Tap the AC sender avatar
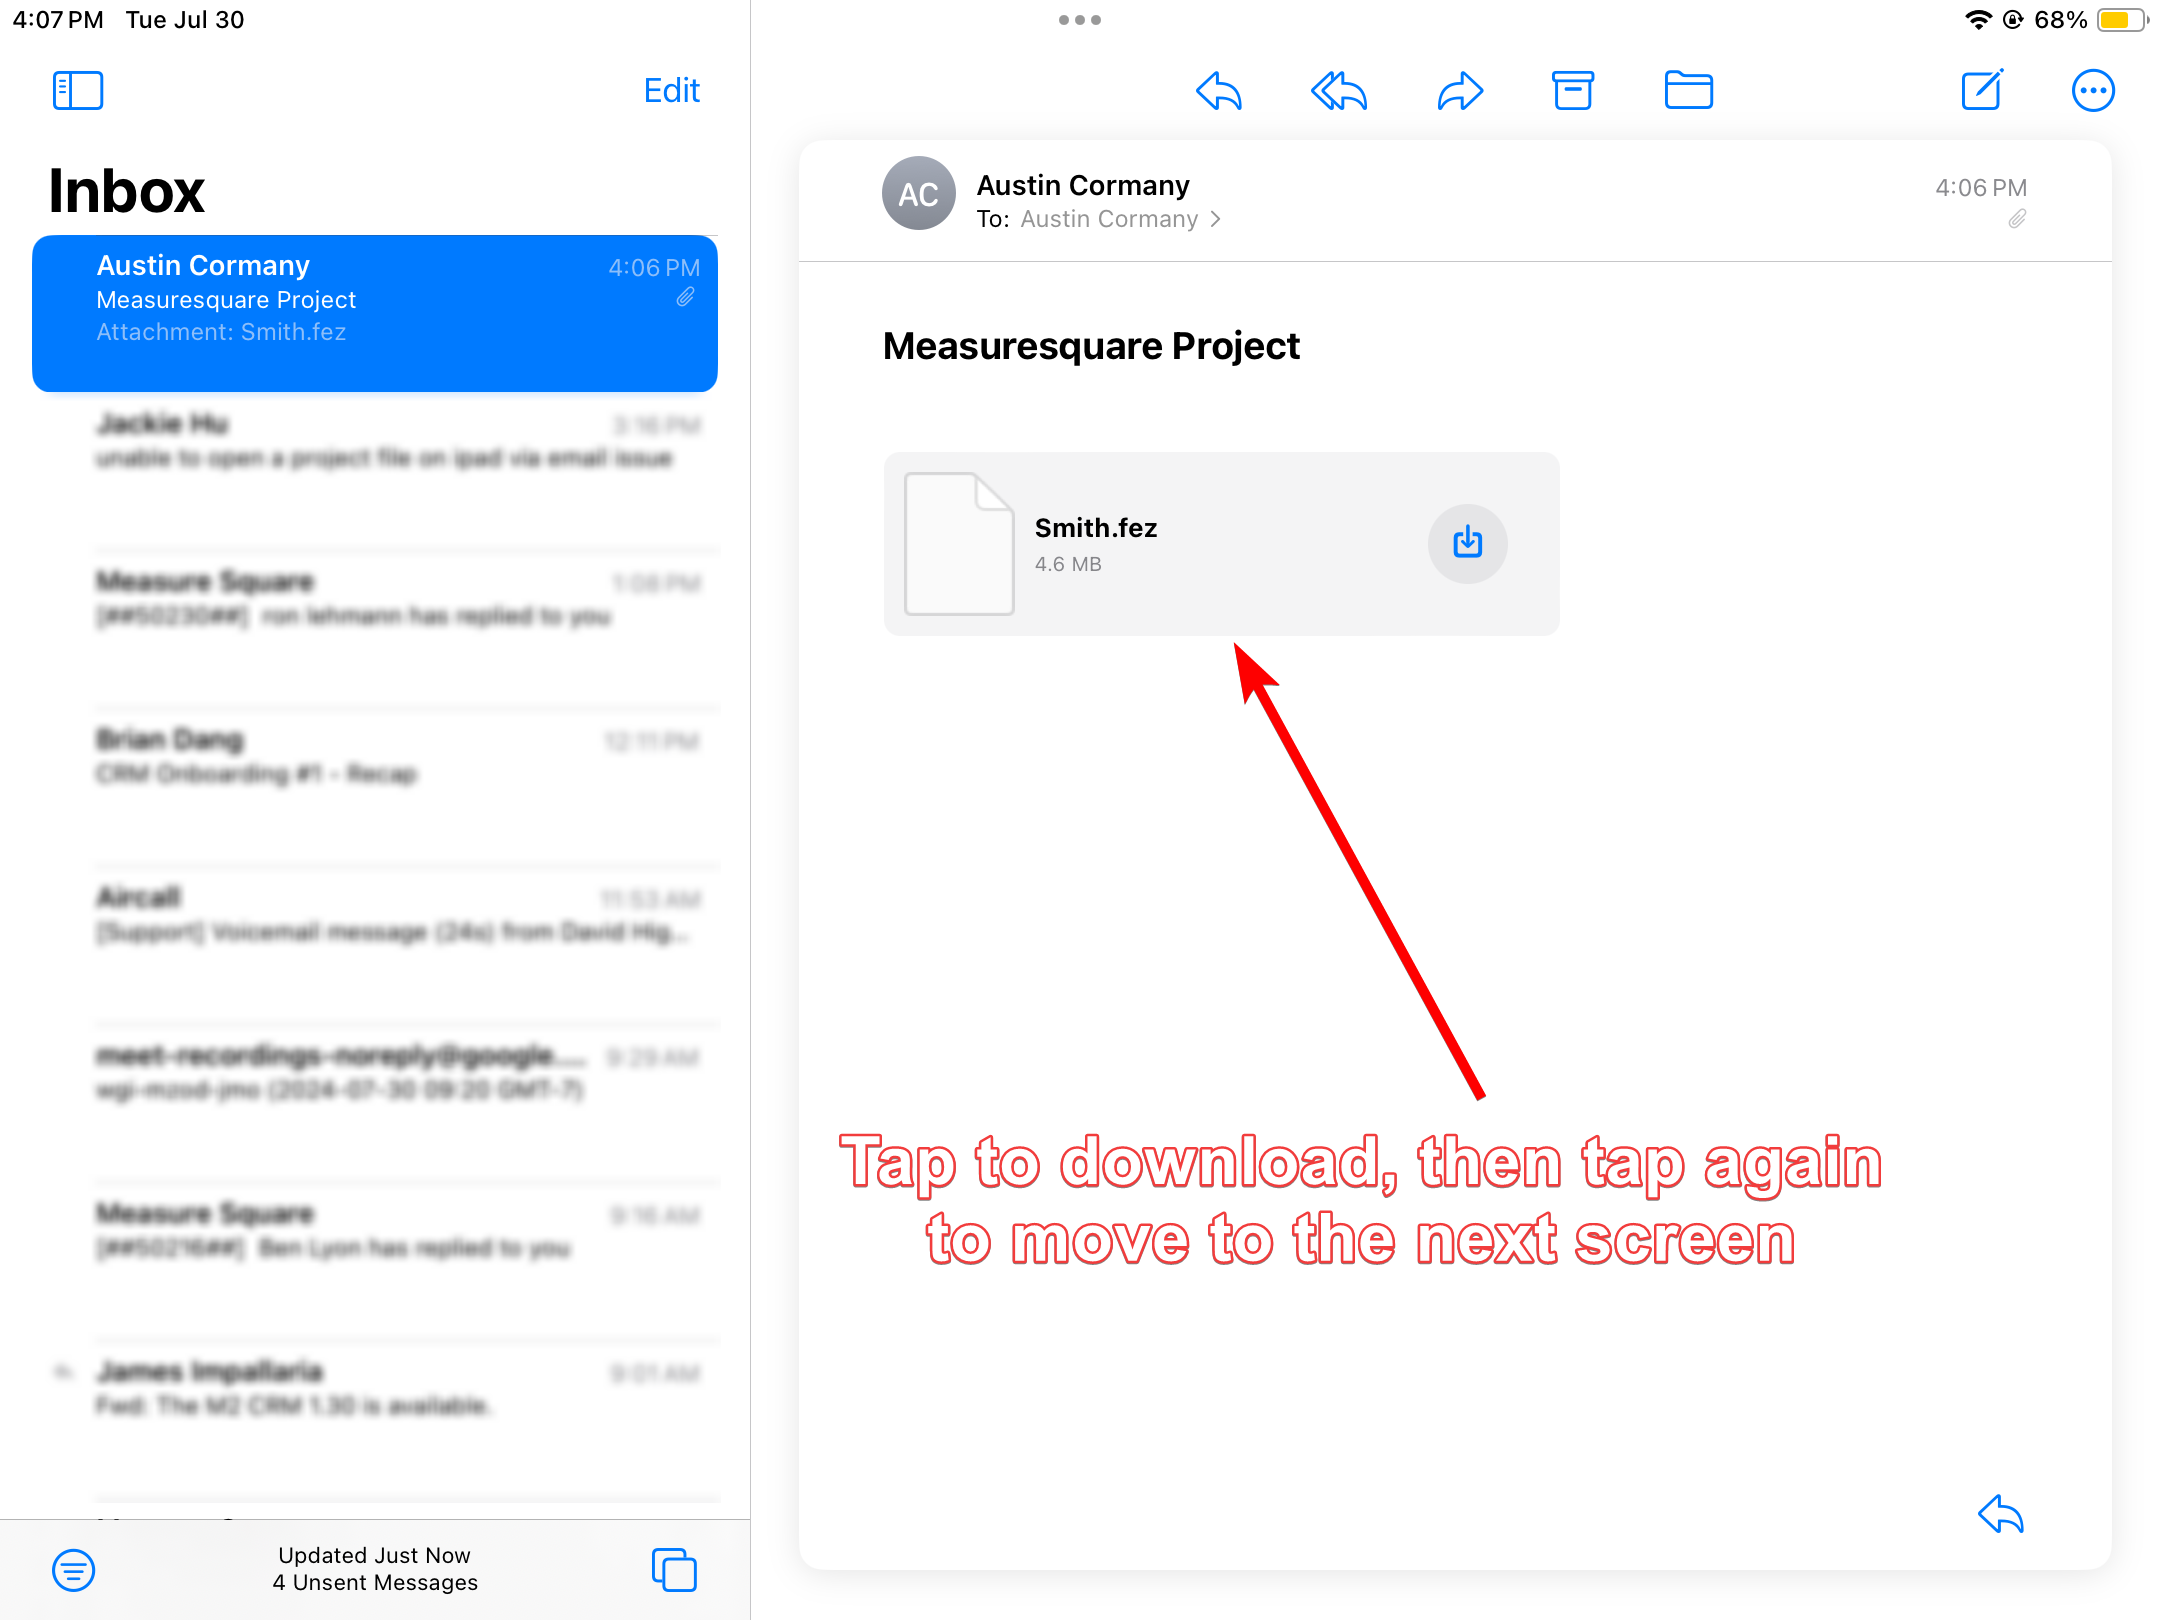 (918, 194)
